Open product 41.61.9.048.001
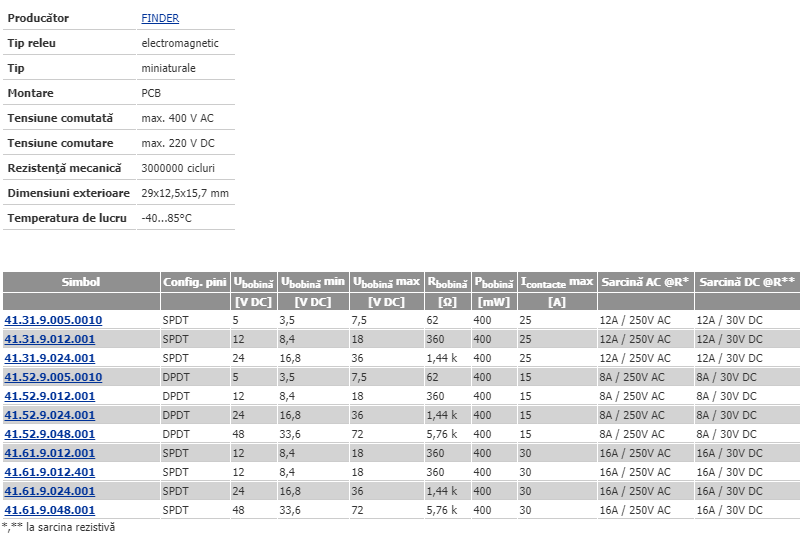The width and height of the screenshot is (800, 535). click(x=49, y=510)
